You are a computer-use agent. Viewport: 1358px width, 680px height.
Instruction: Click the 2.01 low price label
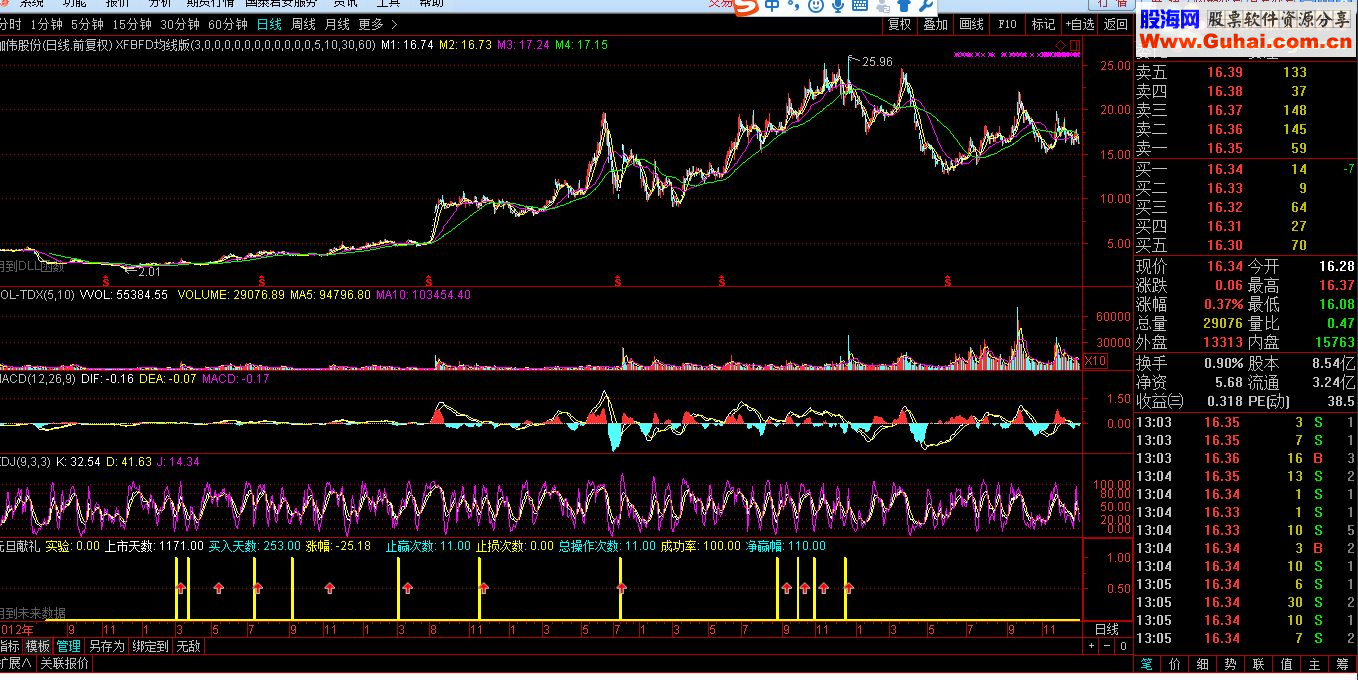[x=148, y=272]
